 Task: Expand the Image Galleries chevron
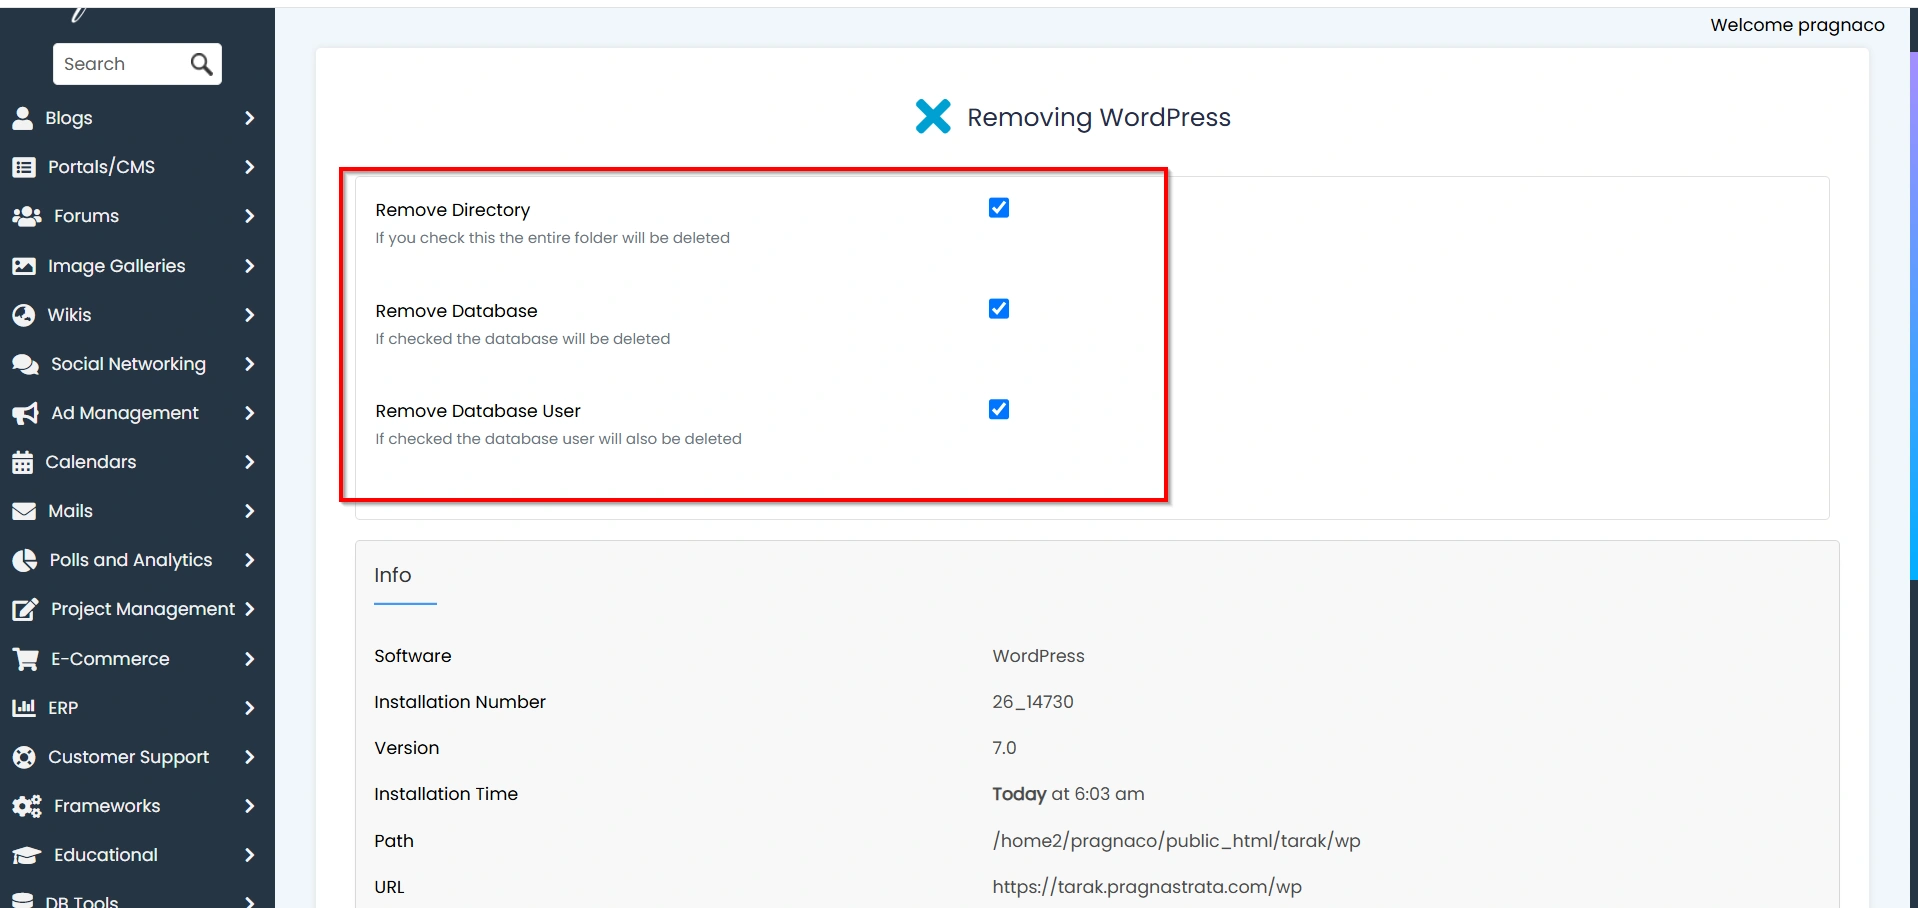click(x=249, y=266)
